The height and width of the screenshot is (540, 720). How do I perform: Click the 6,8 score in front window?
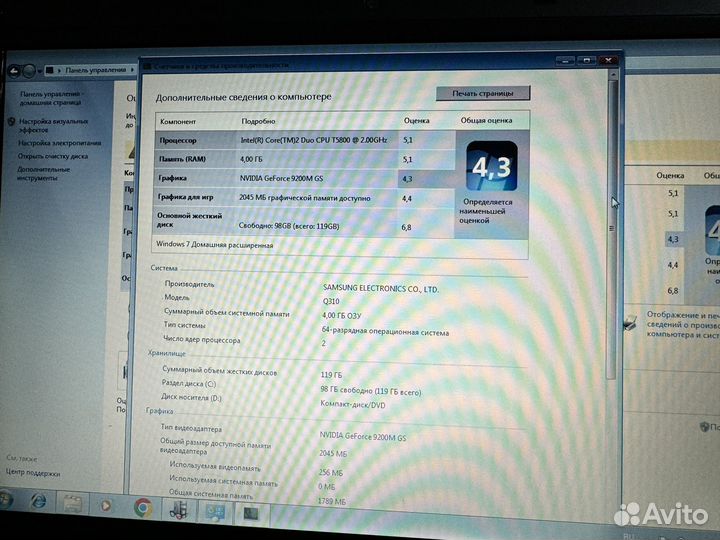[x=406, y=227]
